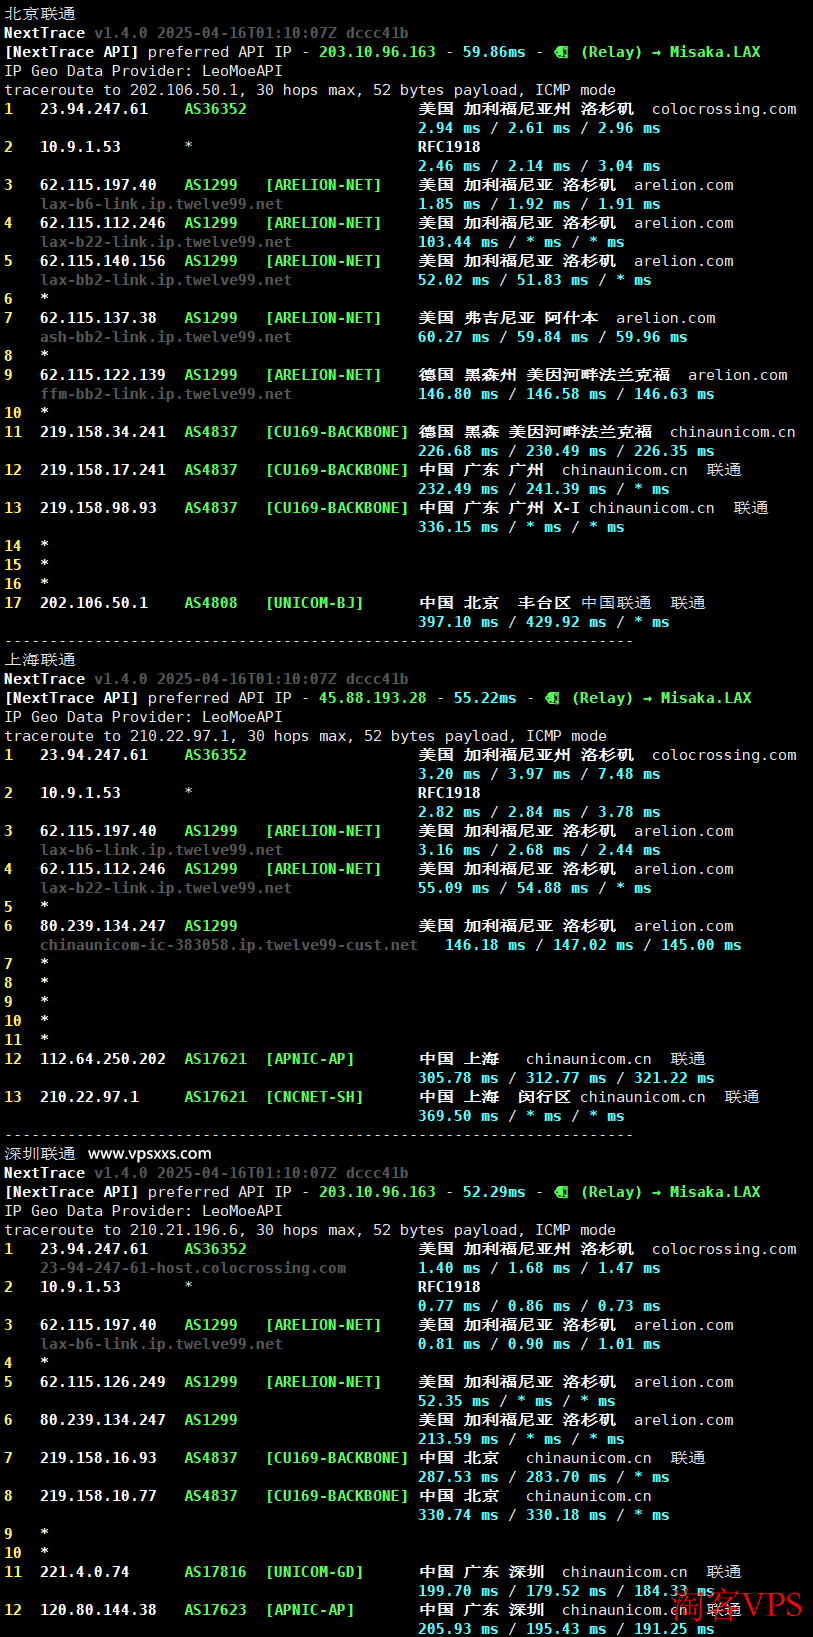Click the 上海联通 section heading
Screen dimensions: 813x1637
(40, 660)
